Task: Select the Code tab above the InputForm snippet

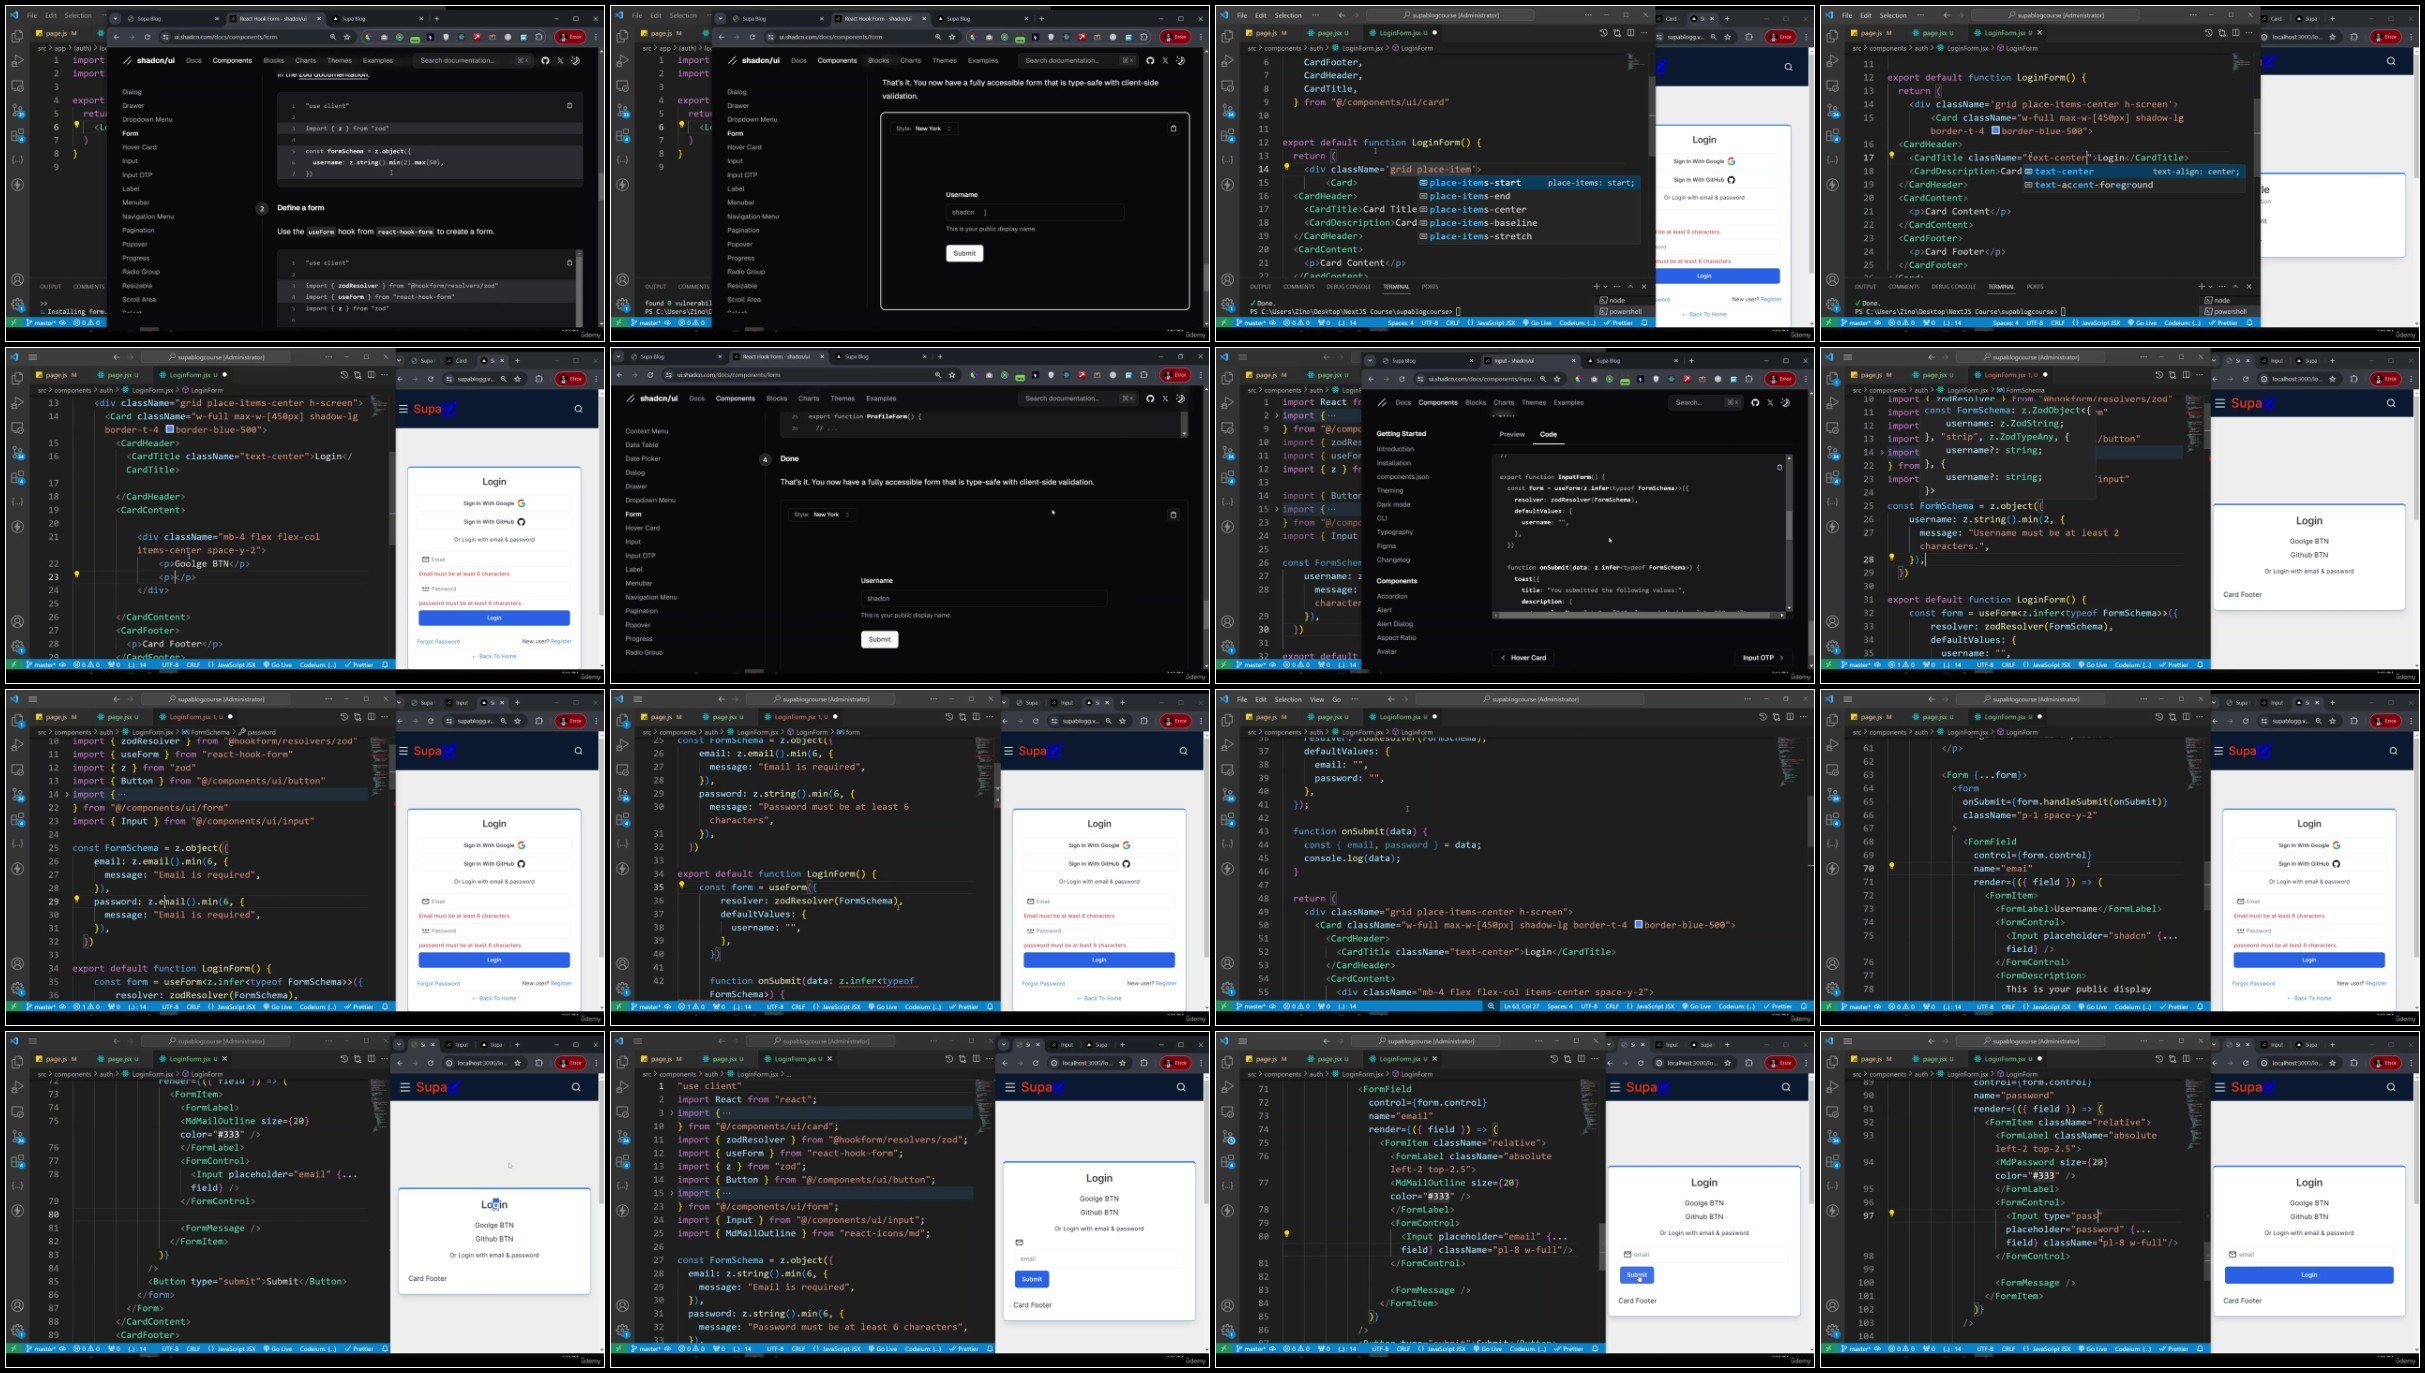Action: (1548, 434)
